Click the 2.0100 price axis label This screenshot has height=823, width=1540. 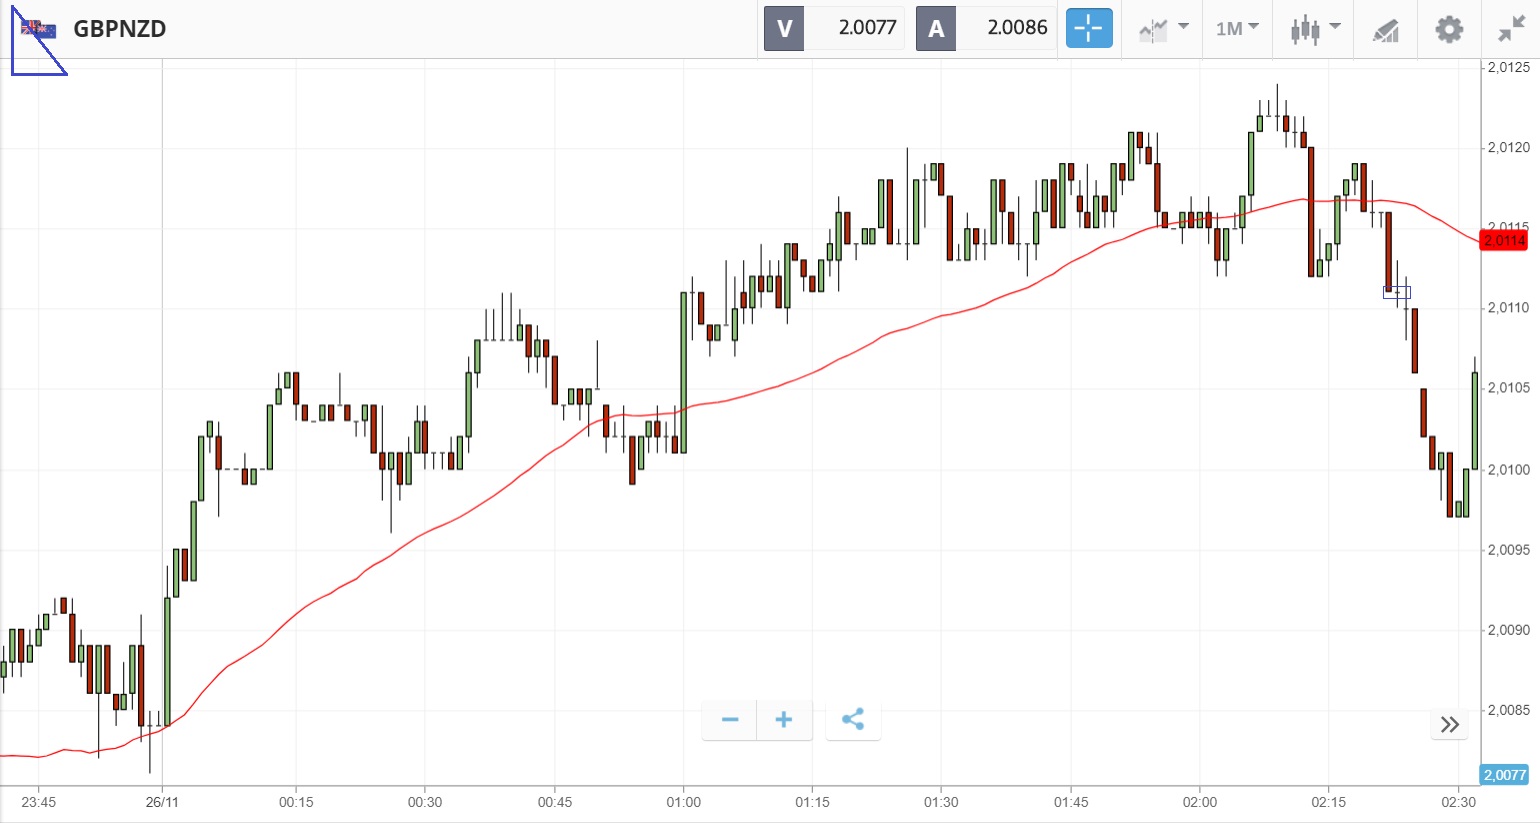coord(1508,469)
